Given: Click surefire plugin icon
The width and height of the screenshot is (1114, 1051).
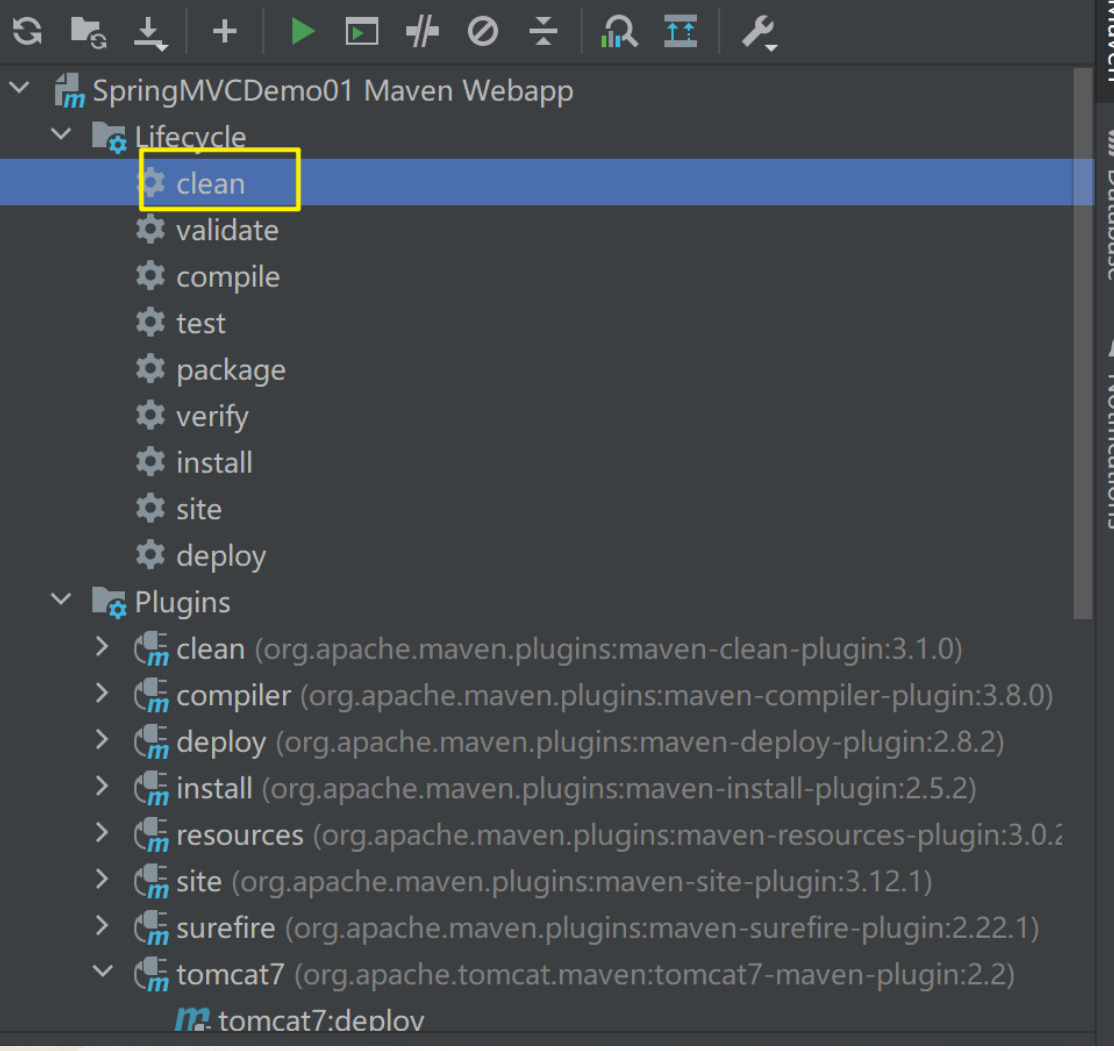Looking at the screenshot, I should (151, 928).
